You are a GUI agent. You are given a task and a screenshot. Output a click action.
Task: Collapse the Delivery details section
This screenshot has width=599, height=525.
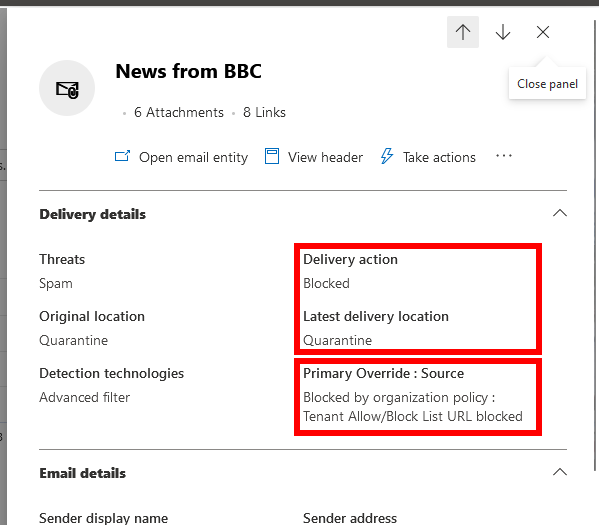pyautogui.click(x=560, y=213)
